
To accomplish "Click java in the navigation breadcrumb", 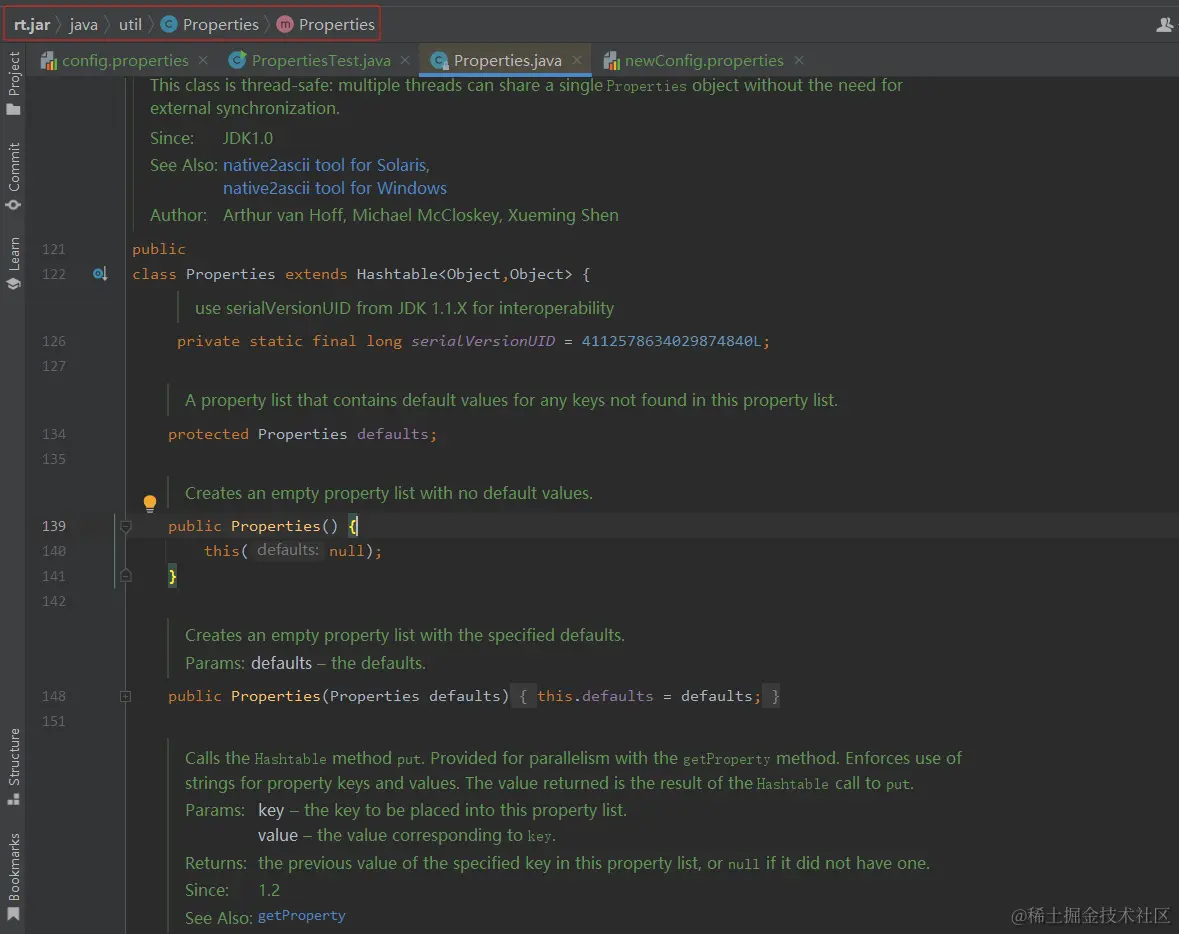I will click(83, 24).
